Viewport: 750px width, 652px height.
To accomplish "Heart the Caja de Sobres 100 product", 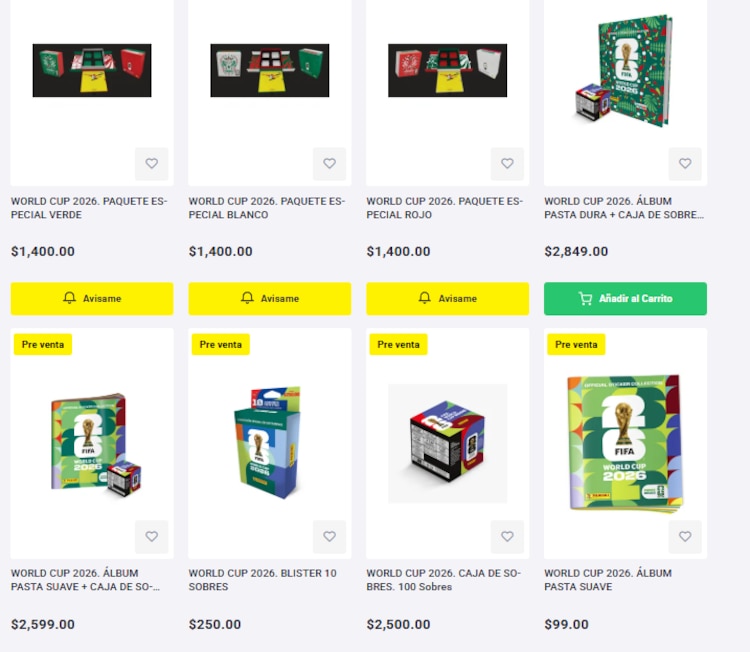I will [507, 537].
